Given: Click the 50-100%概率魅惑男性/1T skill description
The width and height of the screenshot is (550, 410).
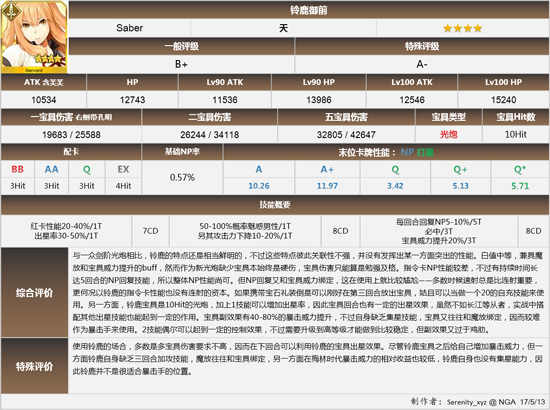Looking at the screenshot, I should pos(245,231).
